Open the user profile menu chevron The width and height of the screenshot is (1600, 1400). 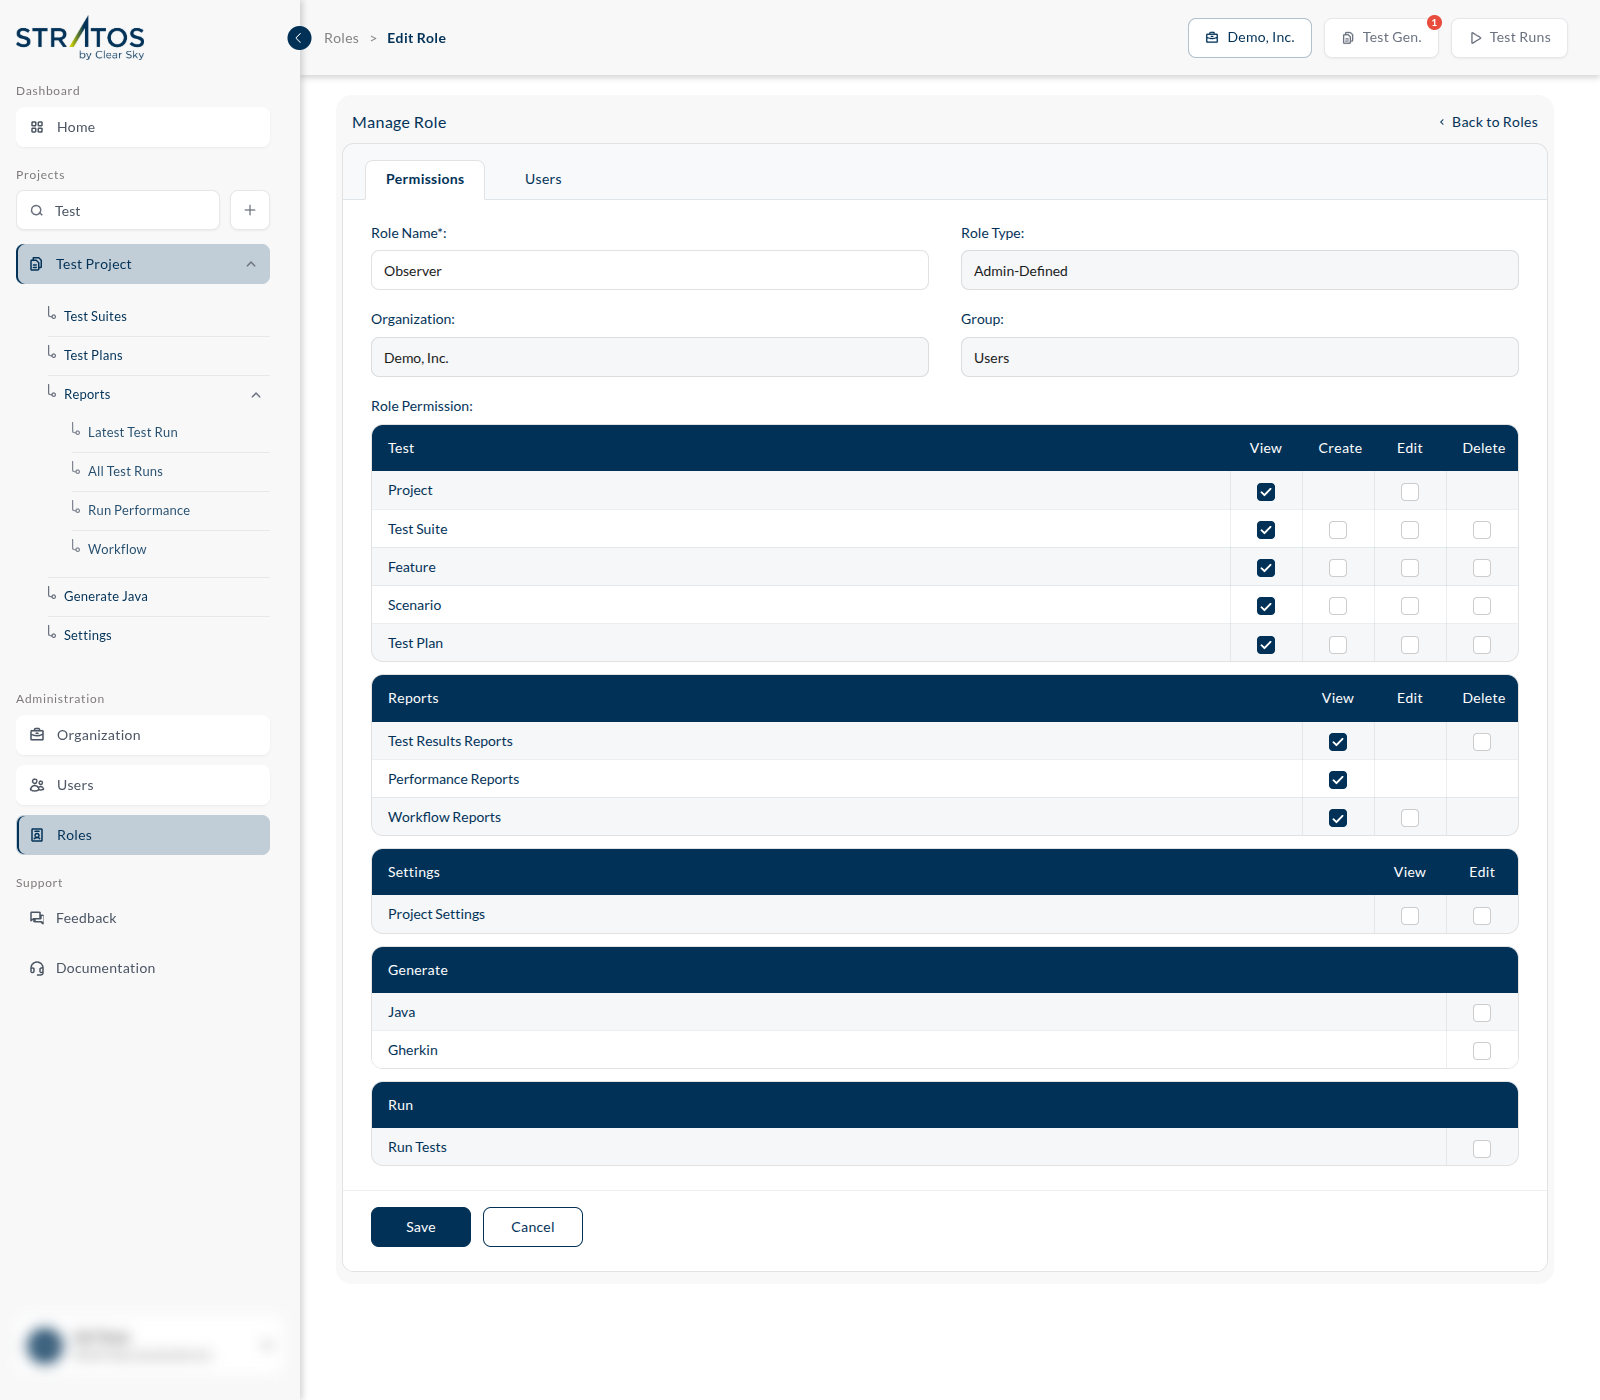click(x=266, y=1345)
